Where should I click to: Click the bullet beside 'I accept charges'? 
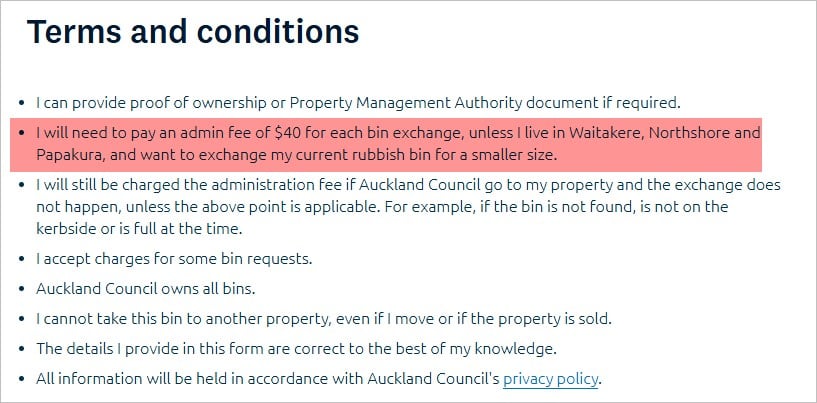point(21,259)
